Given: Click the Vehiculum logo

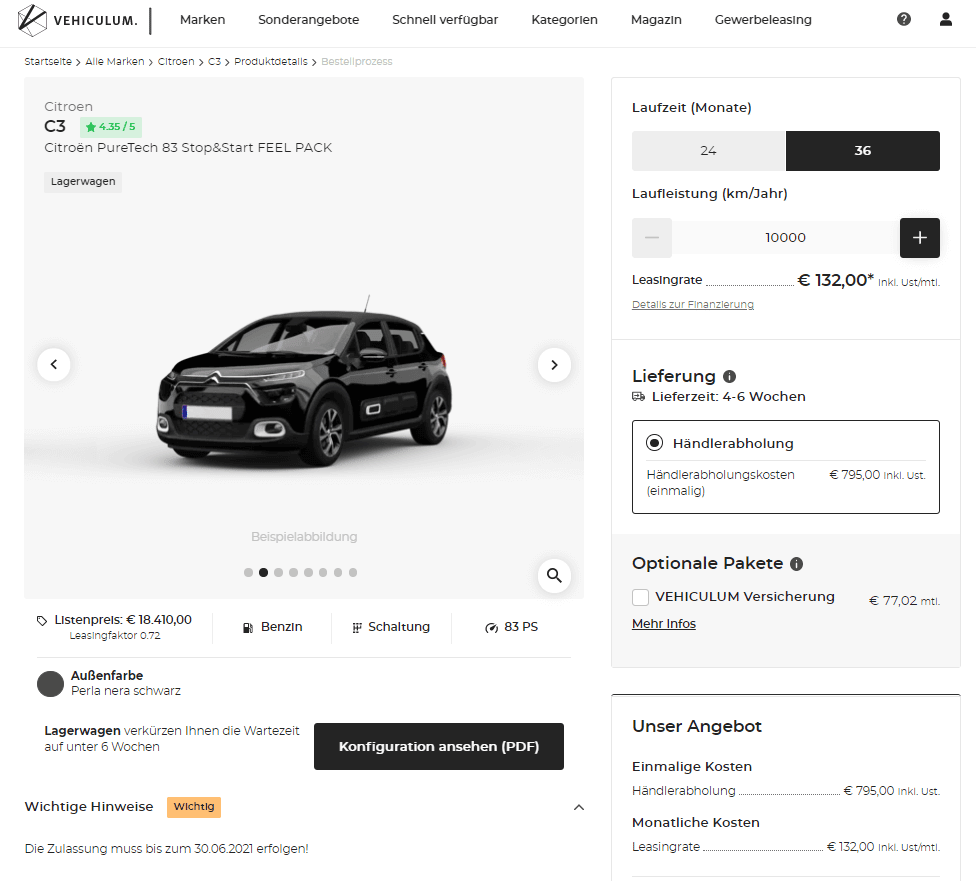Looking at the screenshot, I should pos(78,20).
